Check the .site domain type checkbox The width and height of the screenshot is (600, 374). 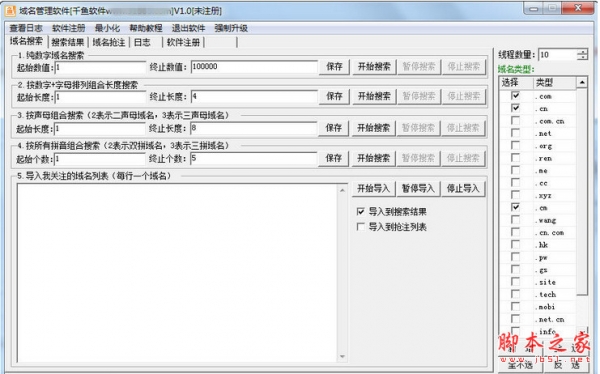point(515,282)
